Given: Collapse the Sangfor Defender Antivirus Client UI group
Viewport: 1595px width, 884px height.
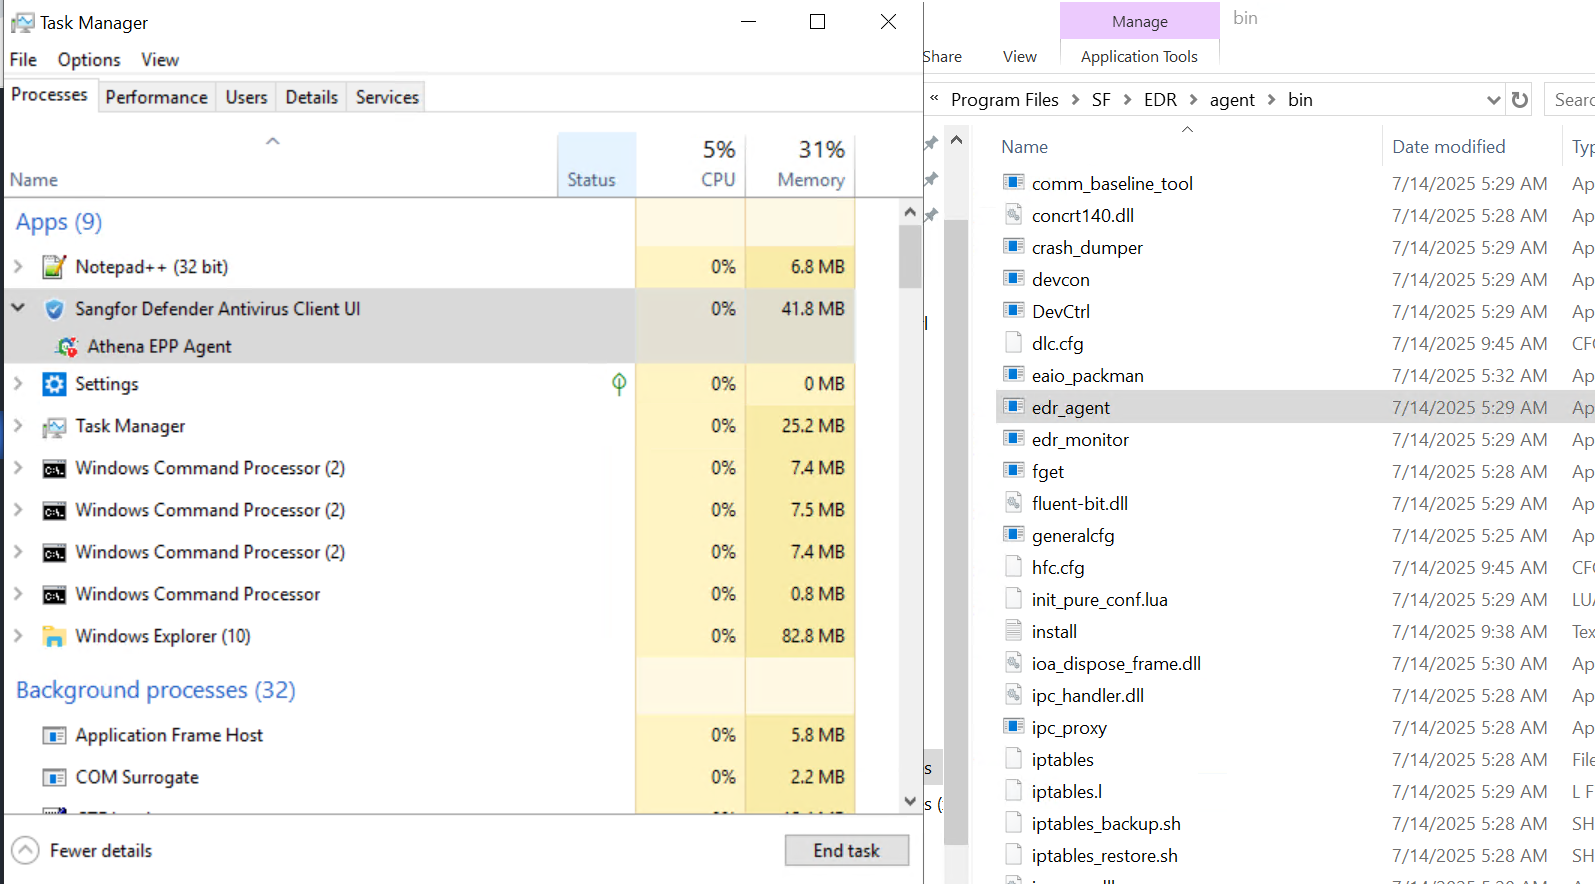Looking at the screenshot, I should (18, 308).
